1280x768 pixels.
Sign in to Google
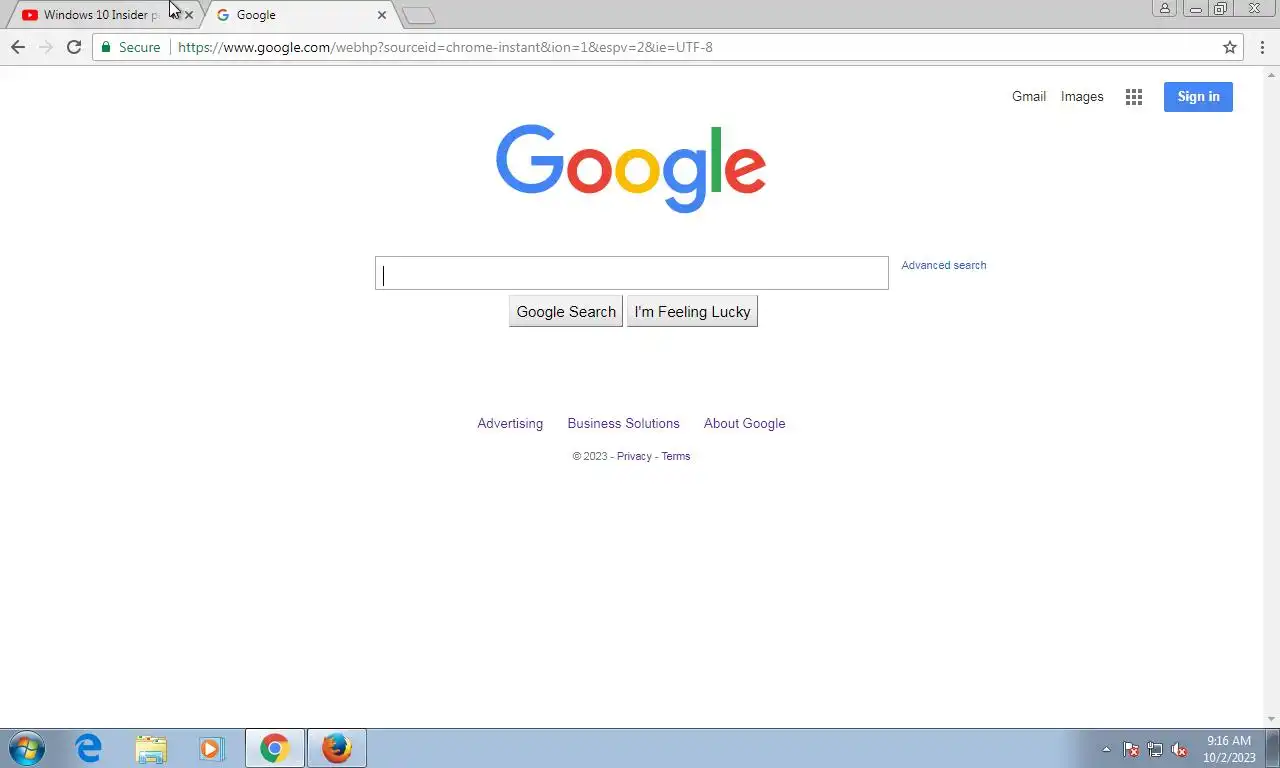(x=1198, y=97)
